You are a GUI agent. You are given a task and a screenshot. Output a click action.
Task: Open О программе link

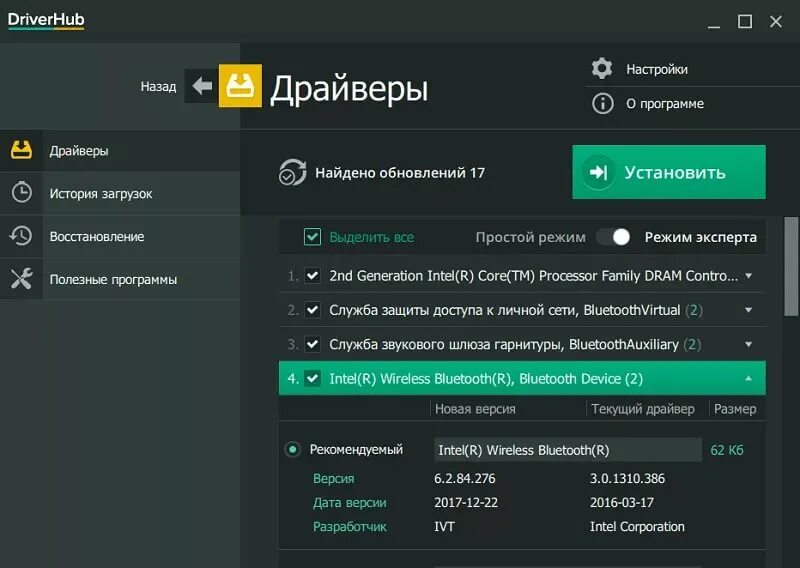tap(665, 104)
